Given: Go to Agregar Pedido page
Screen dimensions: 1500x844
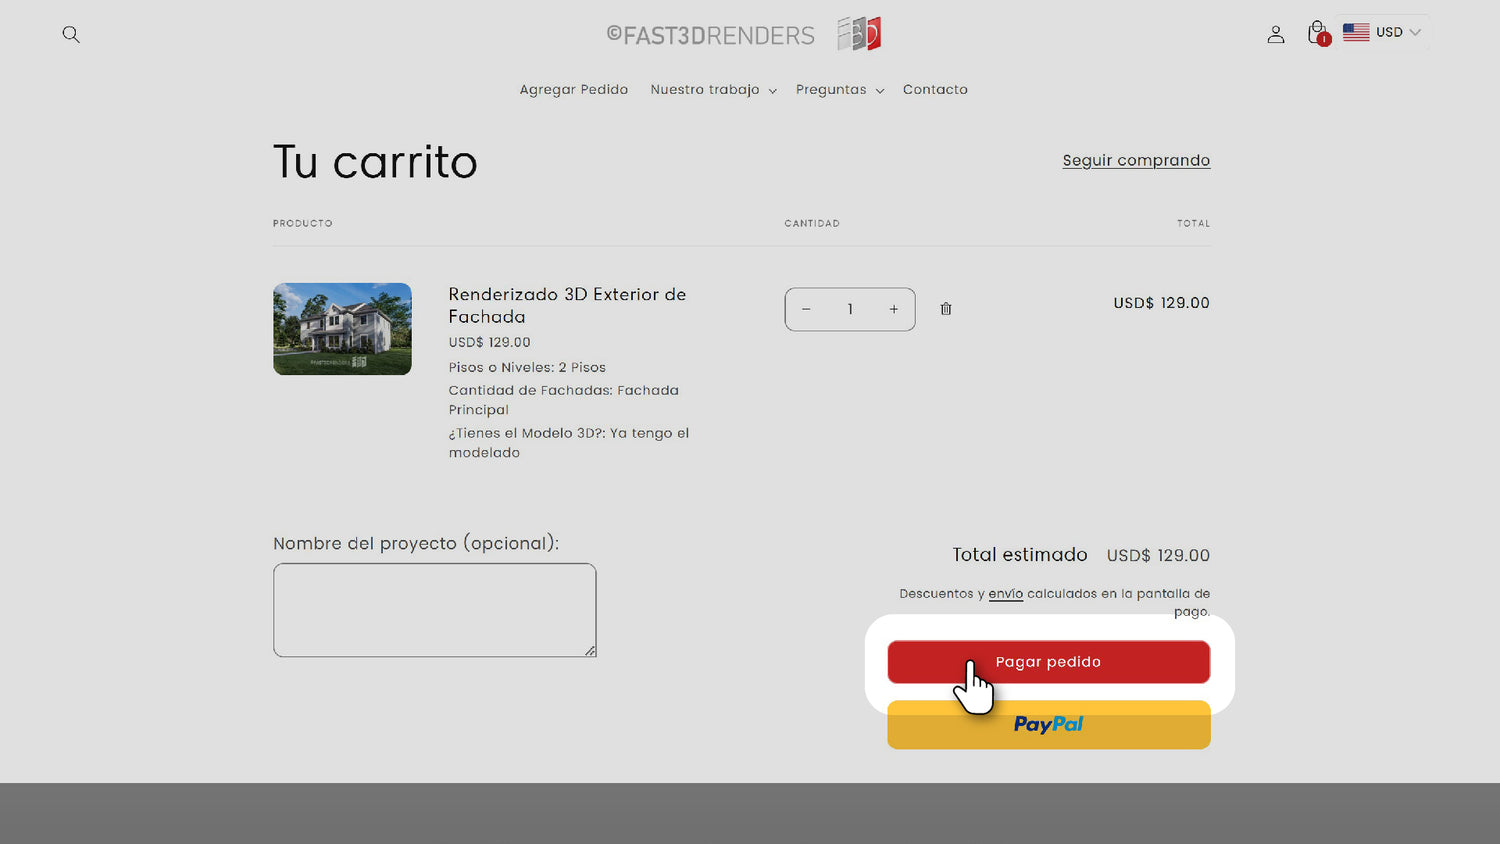Looking at the screenshot, I should (574, 90).
